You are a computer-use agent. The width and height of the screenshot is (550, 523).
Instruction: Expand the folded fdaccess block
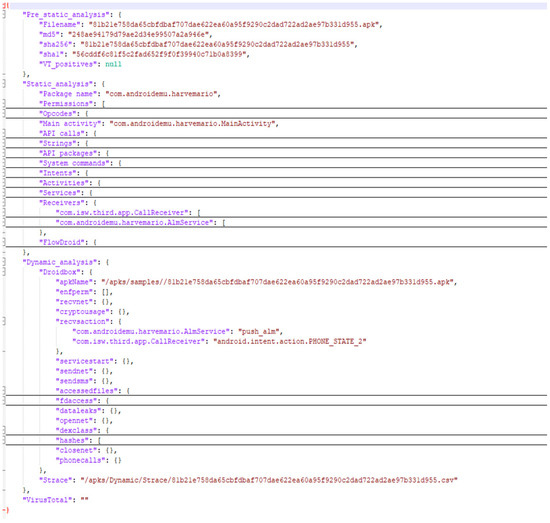click(4, 401)
